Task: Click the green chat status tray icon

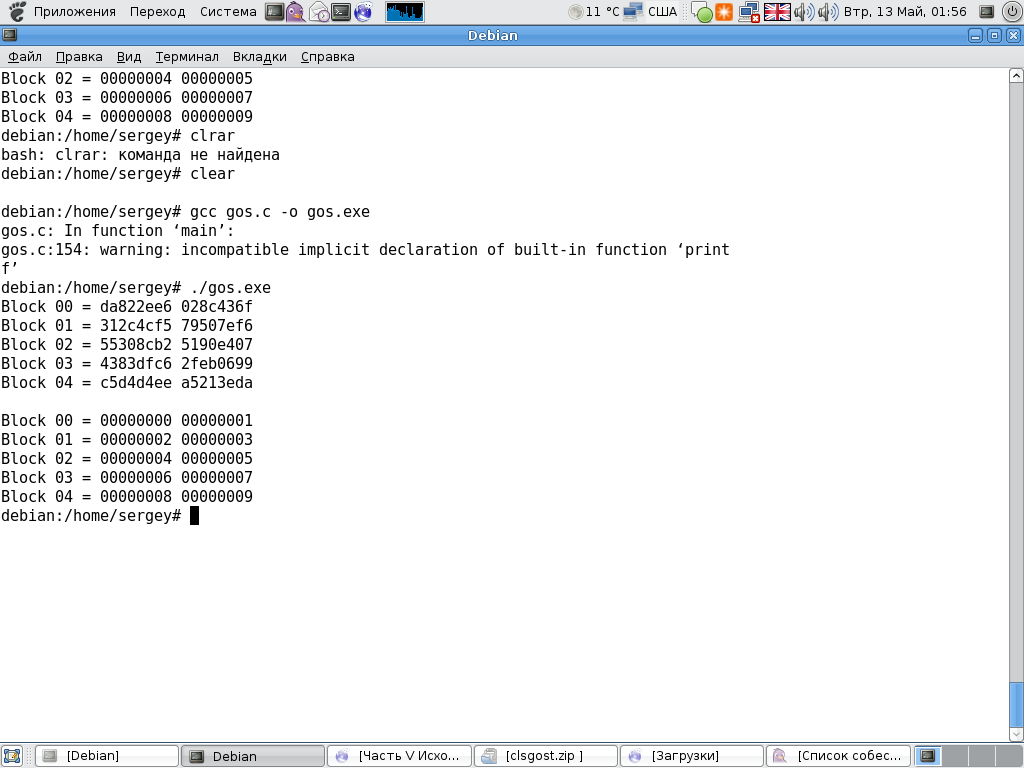Action: 702,12
